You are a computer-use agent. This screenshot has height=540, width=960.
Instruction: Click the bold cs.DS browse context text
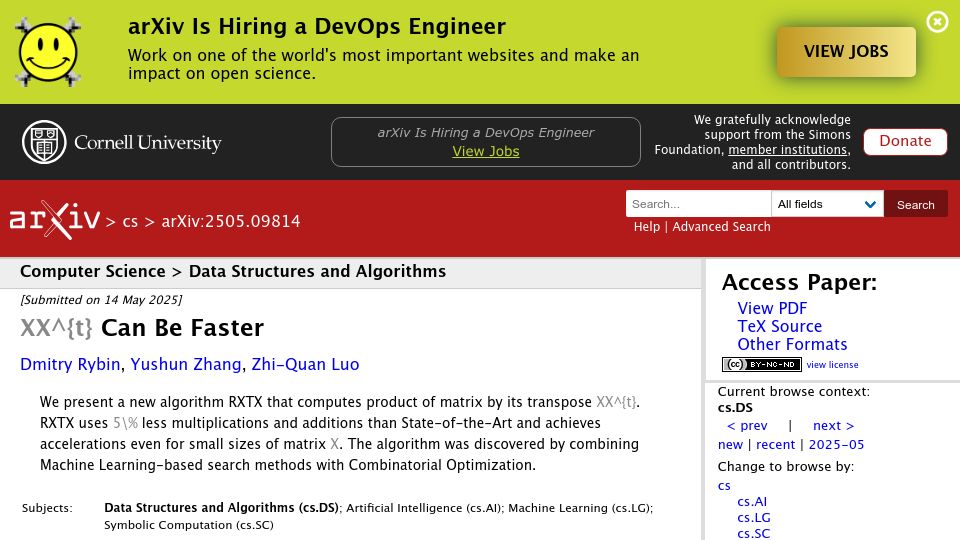click(735, 408)
